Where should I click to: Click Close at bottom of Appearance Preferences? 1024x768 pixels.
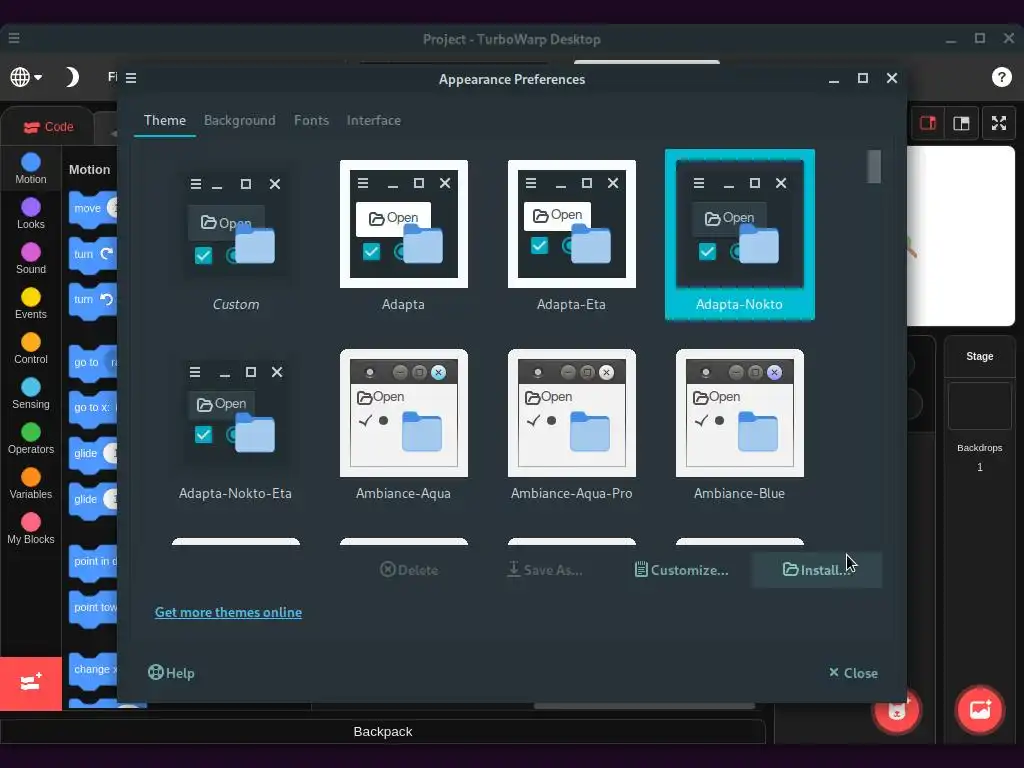(x=853, y=673)
